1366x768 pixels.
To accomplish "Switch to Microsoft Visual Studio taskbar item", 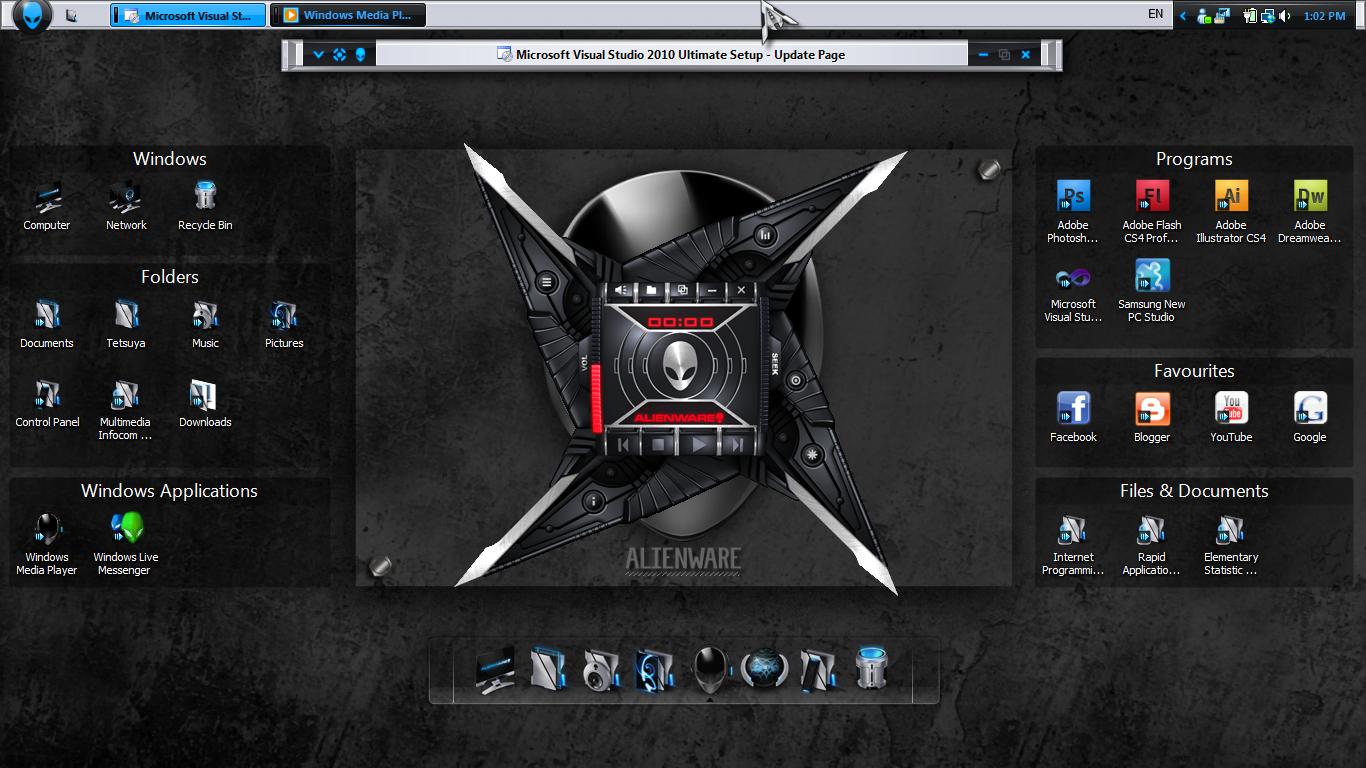I will pos(188,15).
